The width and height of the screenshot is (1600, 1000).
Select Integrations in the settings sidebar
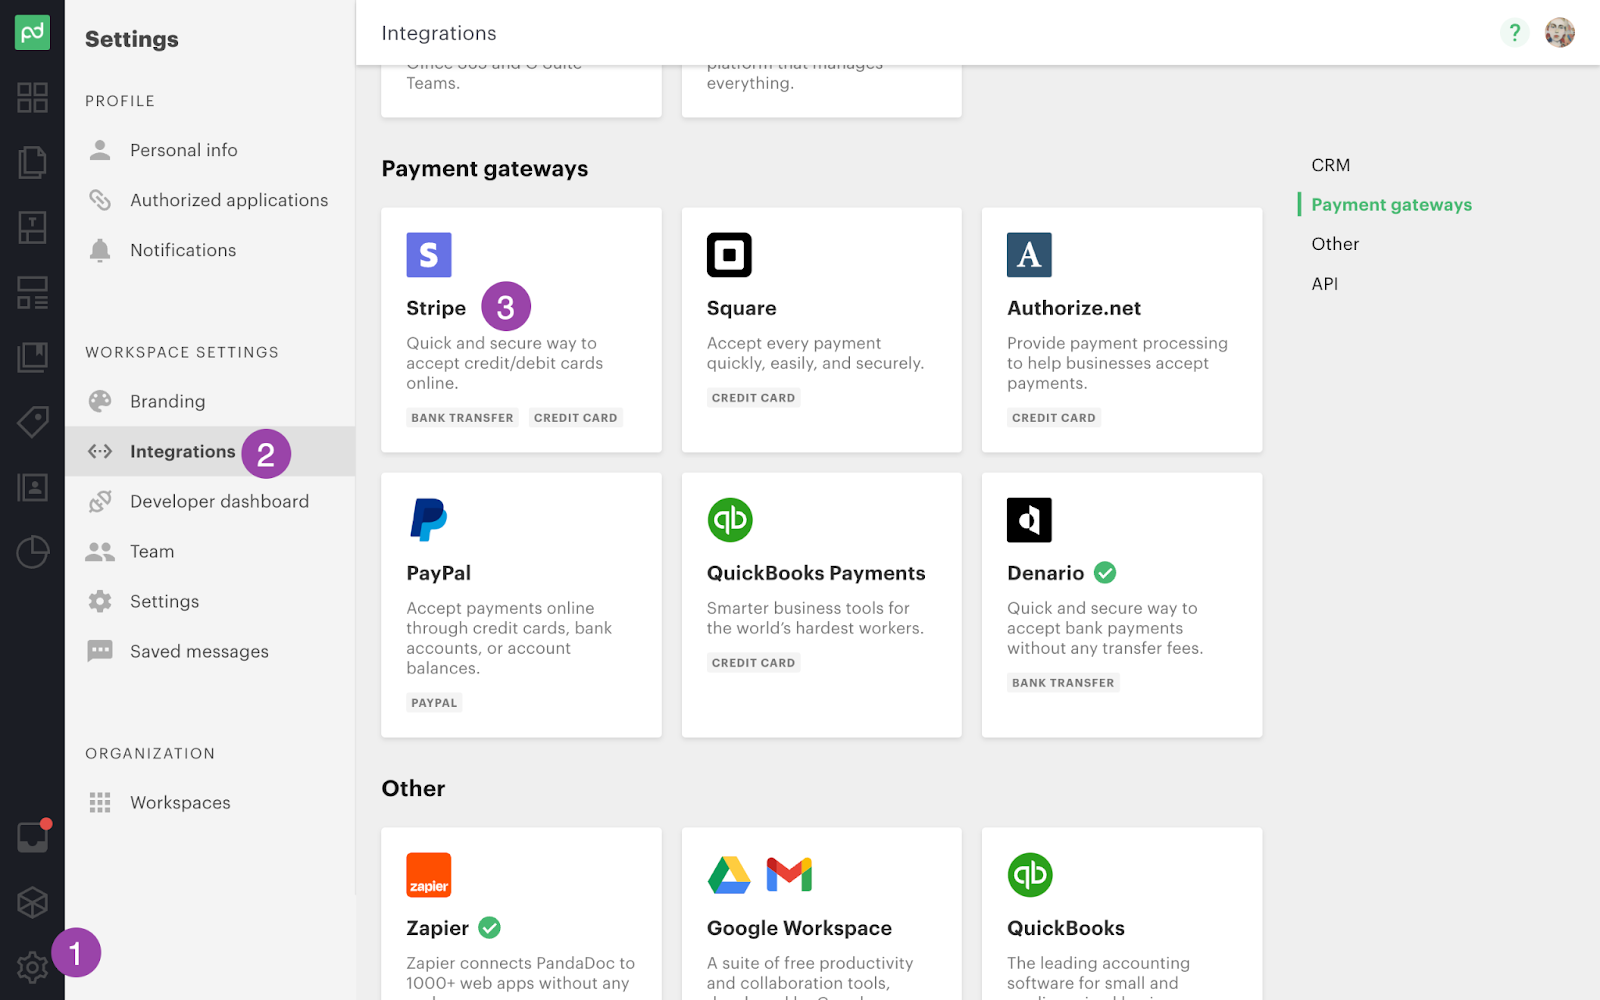pyautogui.click(x=210, y=451)
